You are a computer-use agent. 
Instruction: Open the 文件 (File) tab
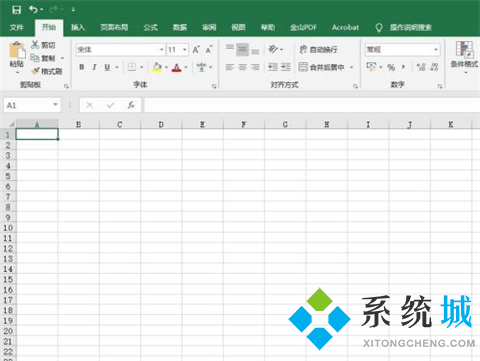click(16, 27)
